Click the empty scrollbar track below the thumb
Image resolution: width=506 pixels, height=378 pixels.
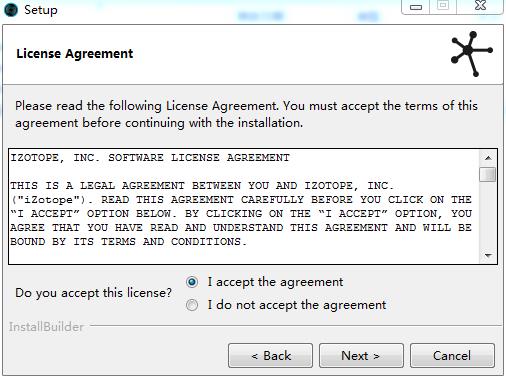point(488,215)
